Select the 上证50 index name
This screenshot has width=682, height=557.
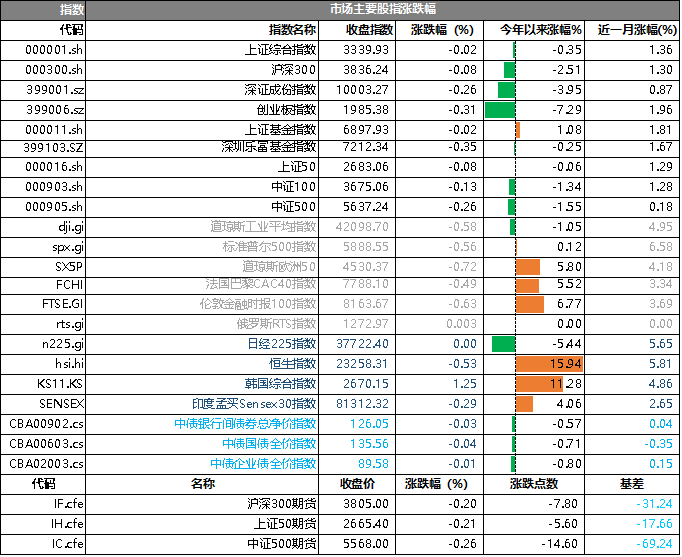(297, 167)
